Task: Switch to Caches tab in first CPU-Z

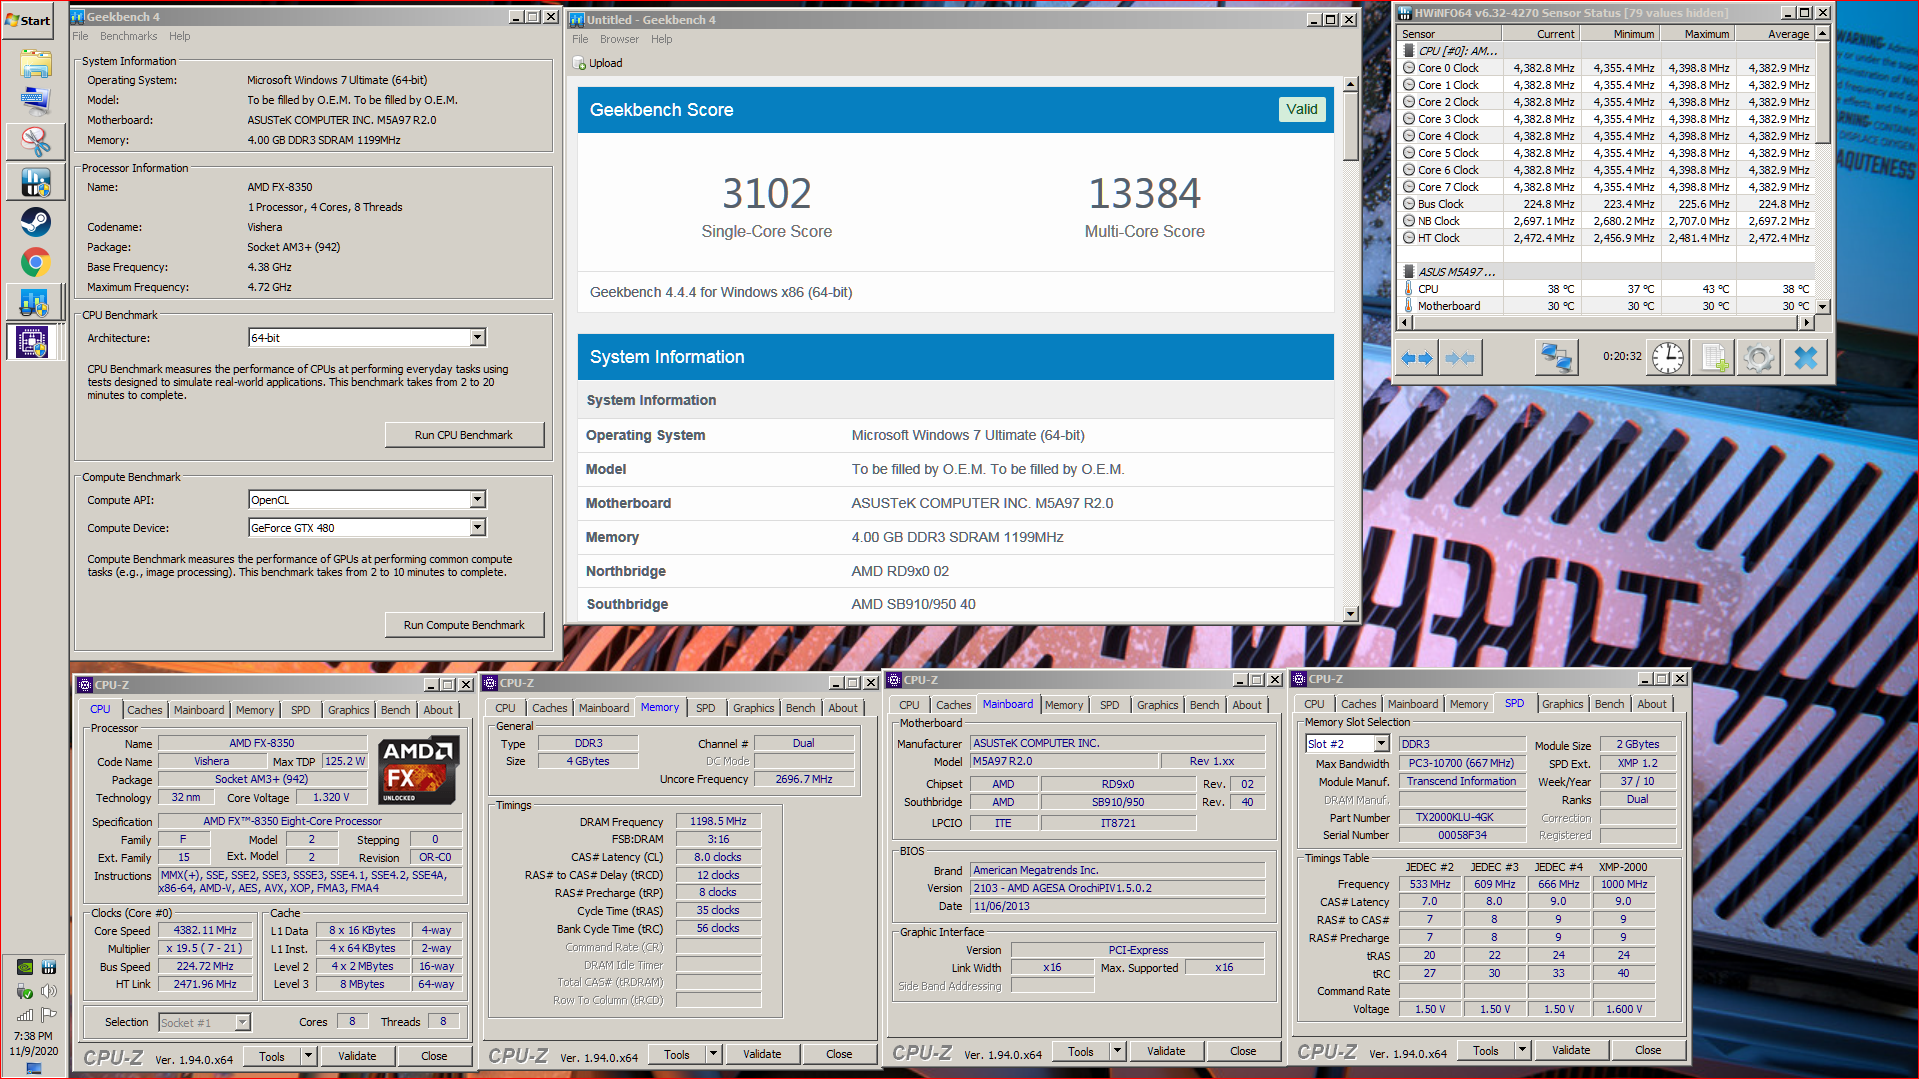Action: click(144, 710)
